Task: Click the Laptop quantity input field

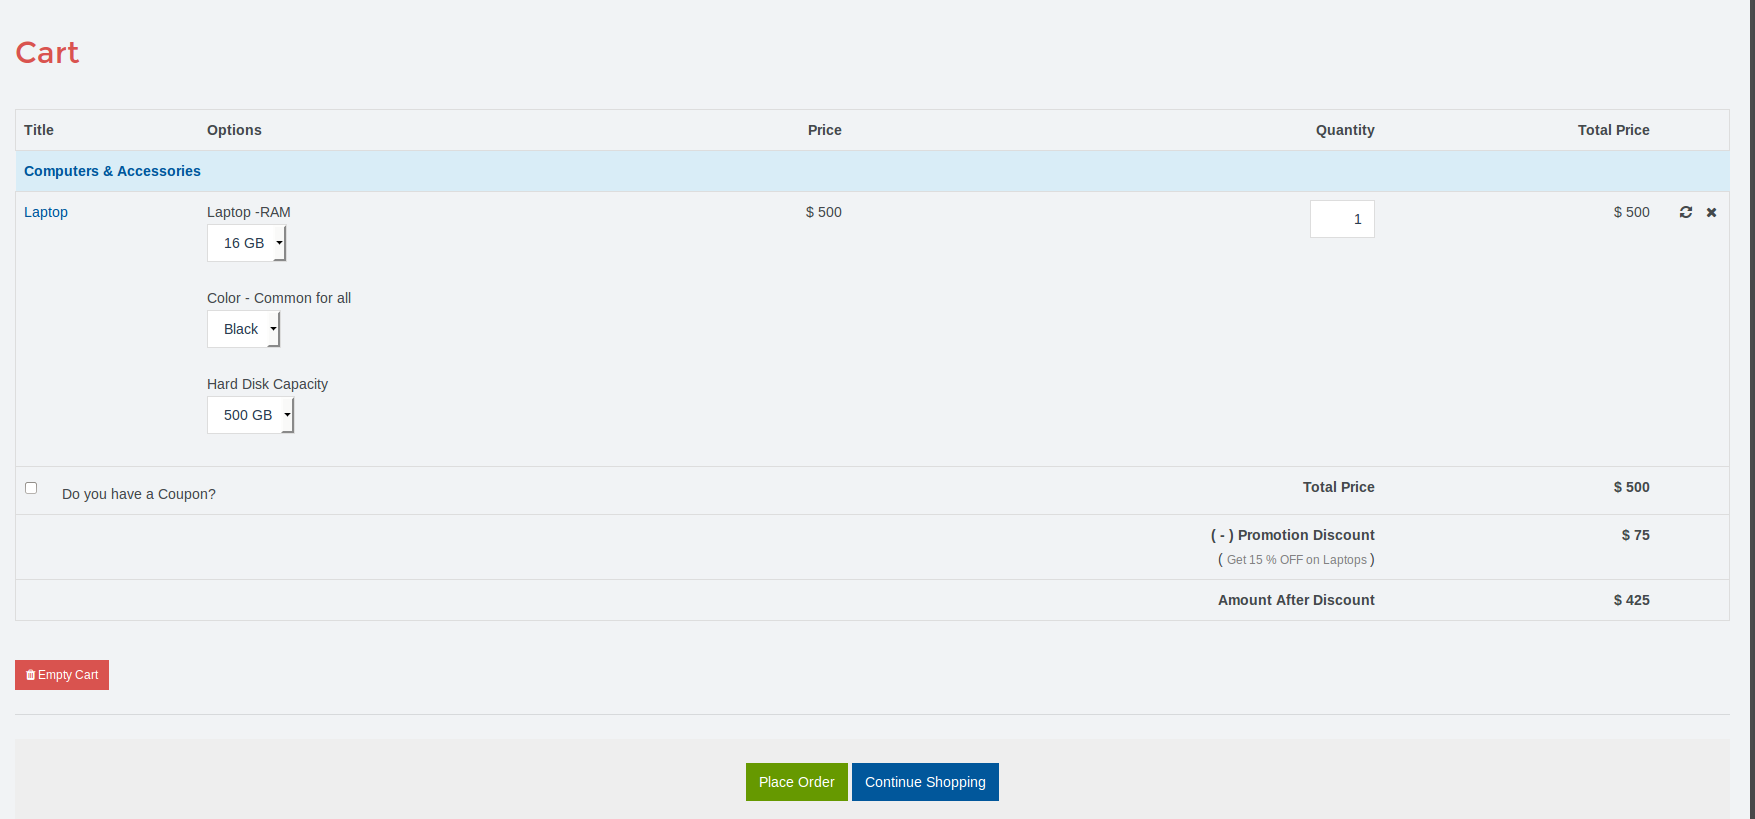Action: [1341, 219]
